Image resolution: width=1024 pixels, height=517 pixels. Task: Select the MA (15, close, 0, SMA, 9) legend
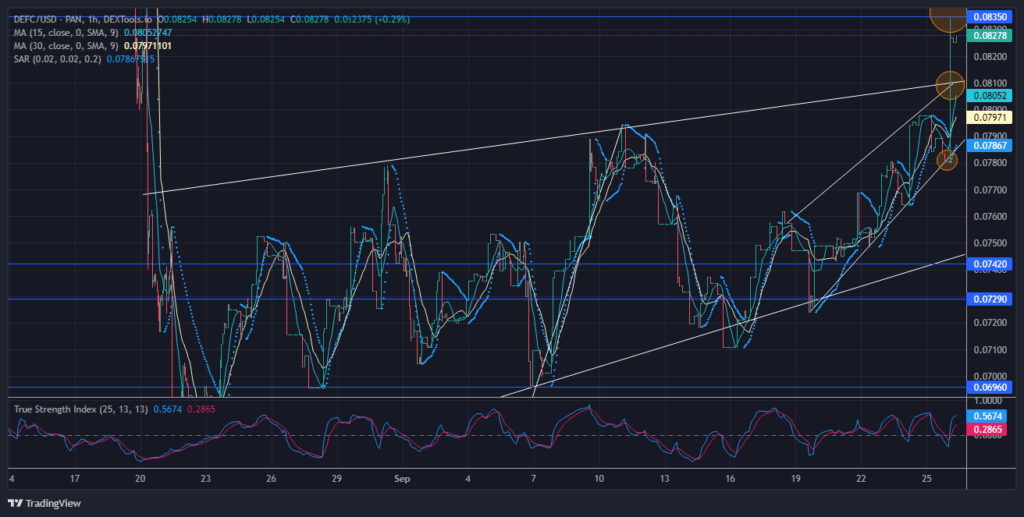pos(66,33)
